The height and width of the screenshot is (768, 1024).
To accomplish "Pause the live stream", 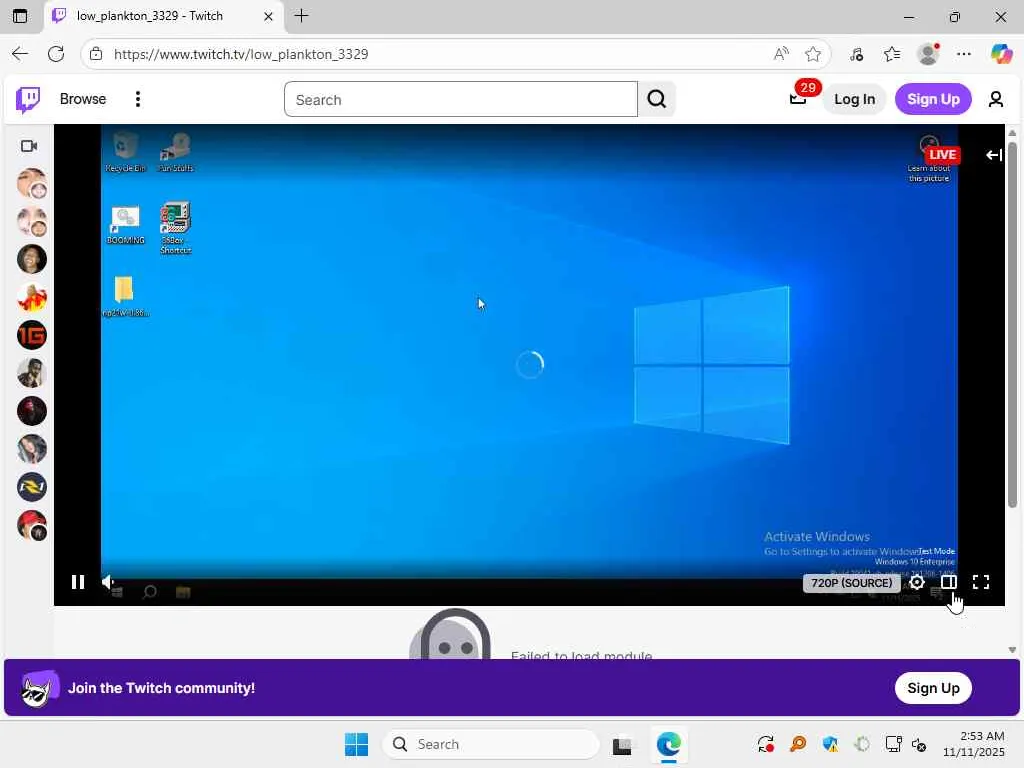I will 78,582.
